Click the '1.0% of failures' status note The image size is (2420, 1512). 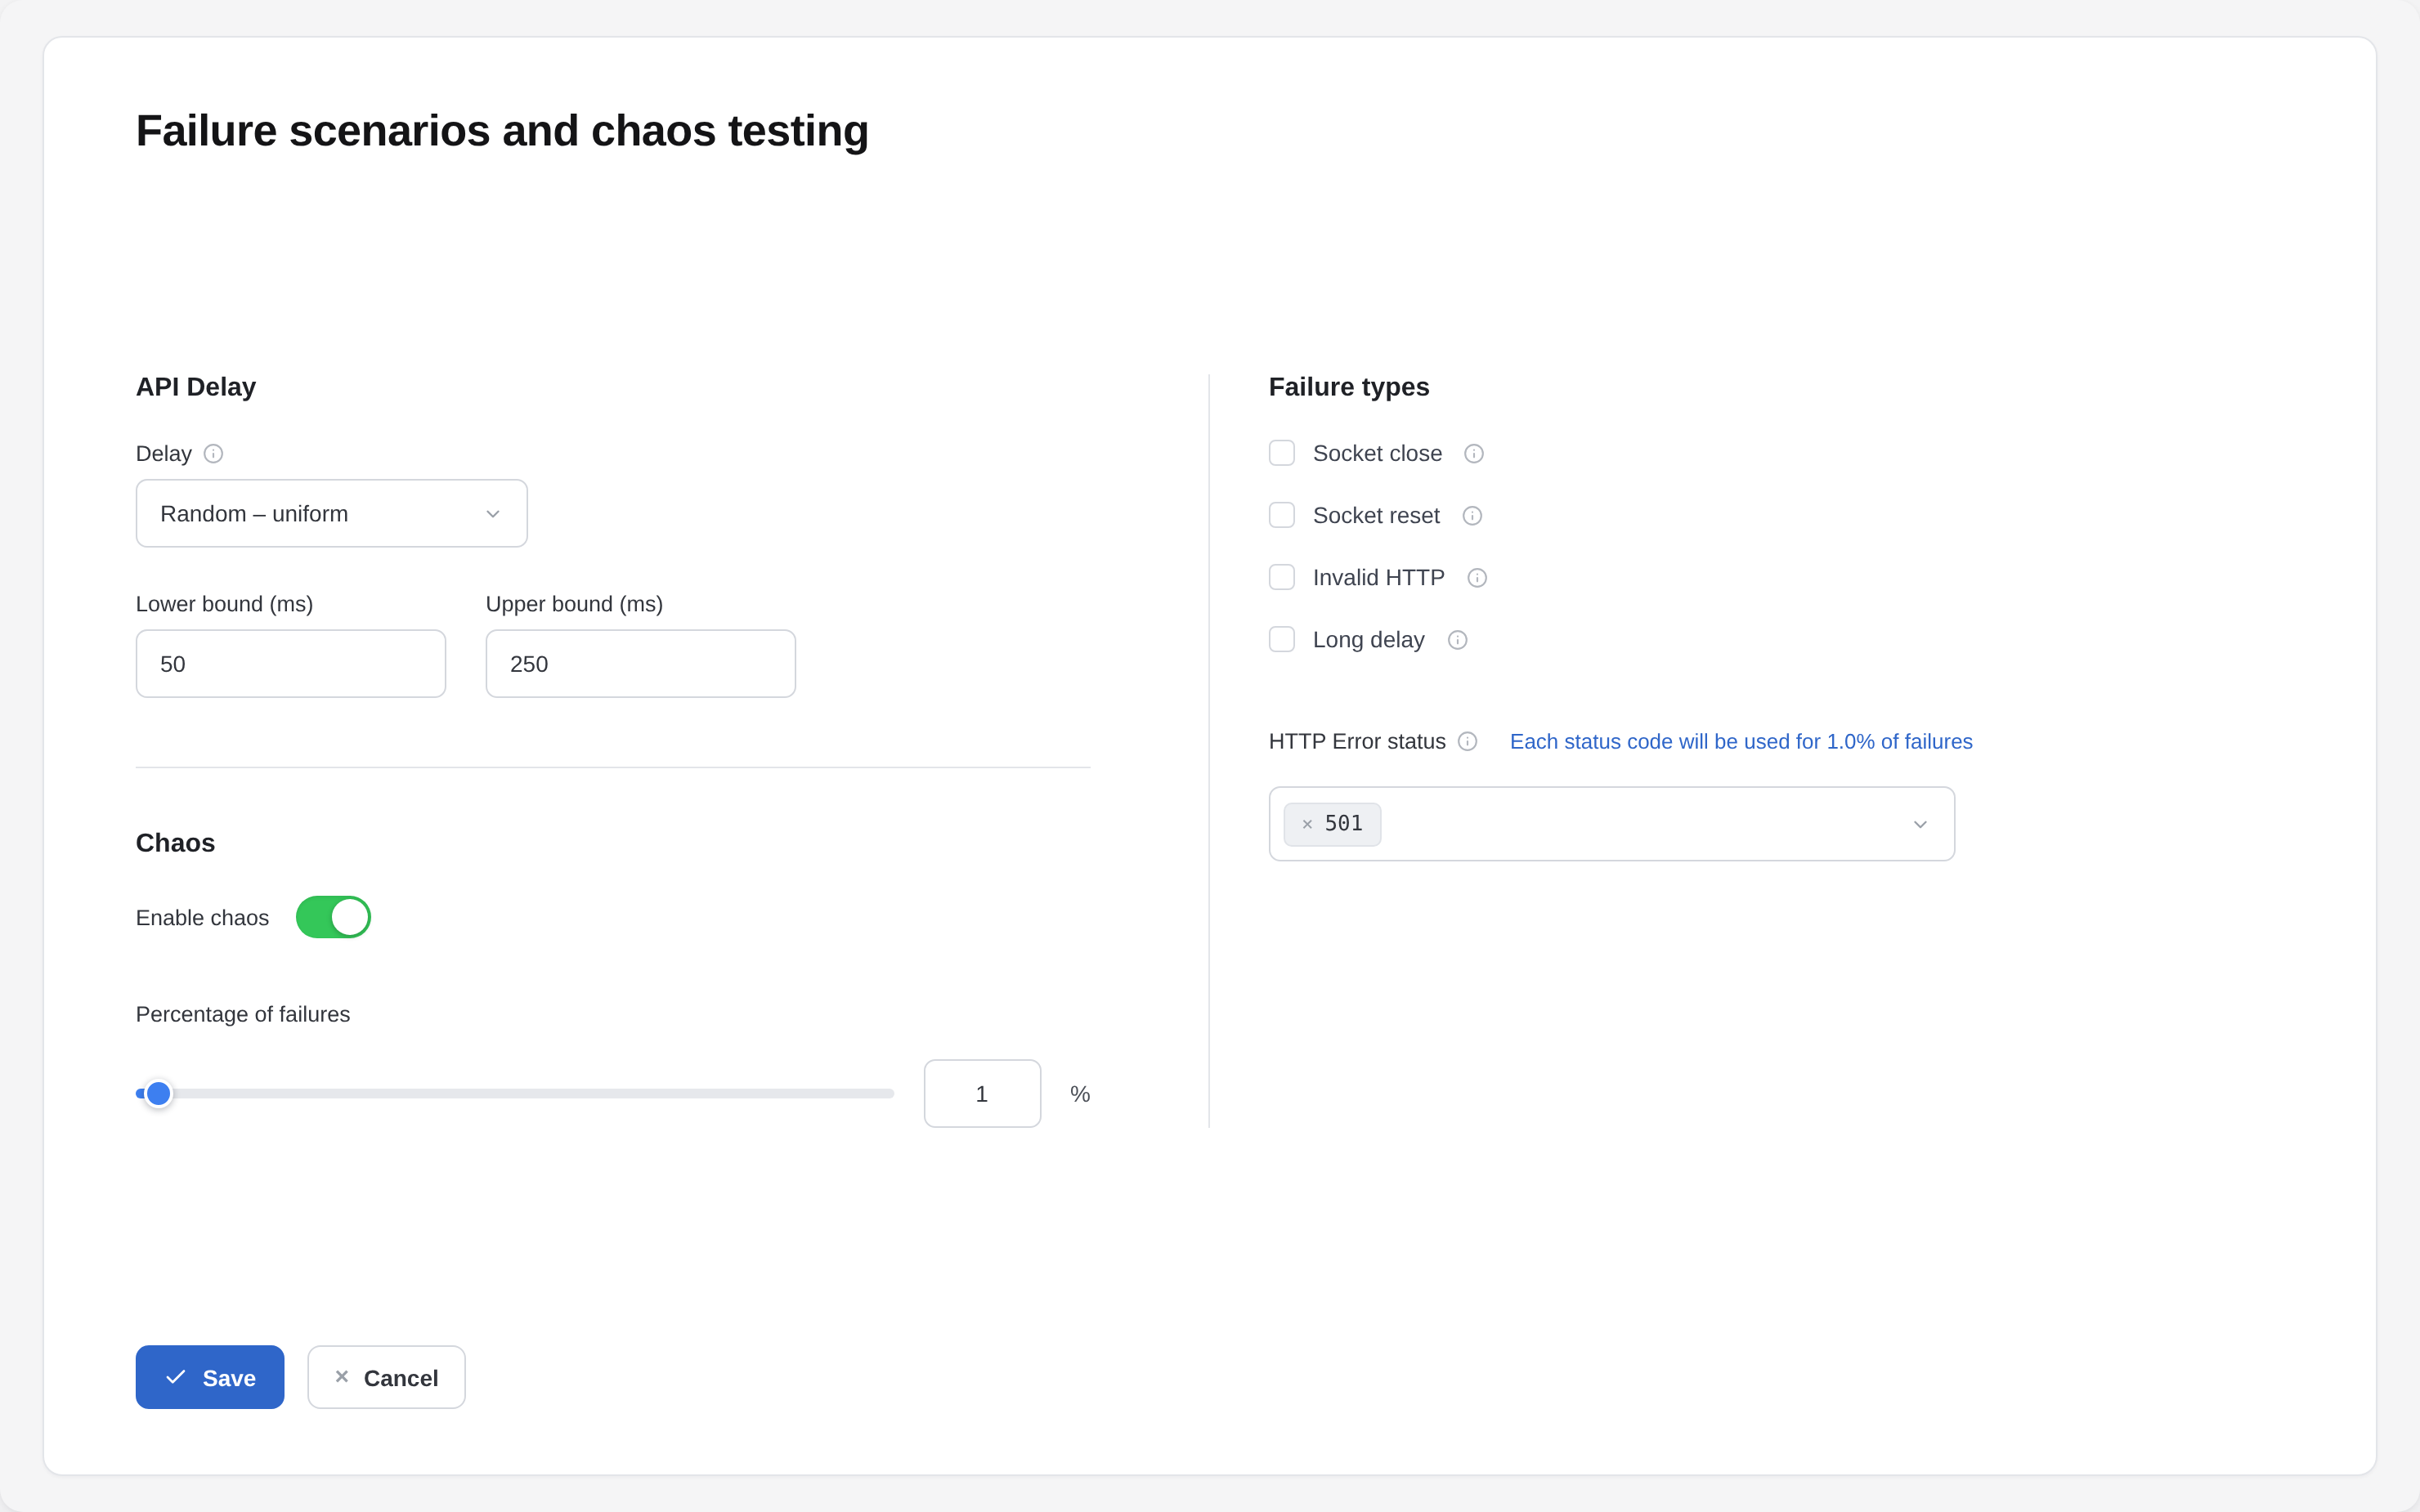(x=1741, y=742)
